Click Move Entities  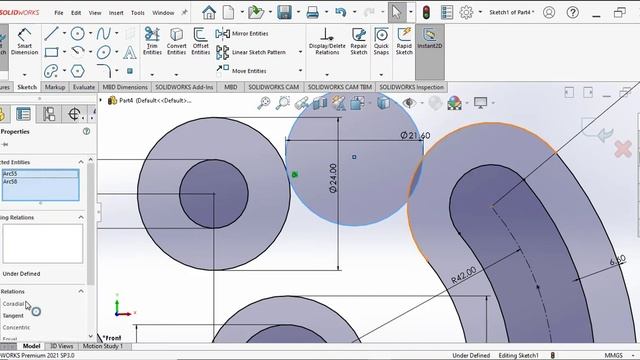coord(241,71)
